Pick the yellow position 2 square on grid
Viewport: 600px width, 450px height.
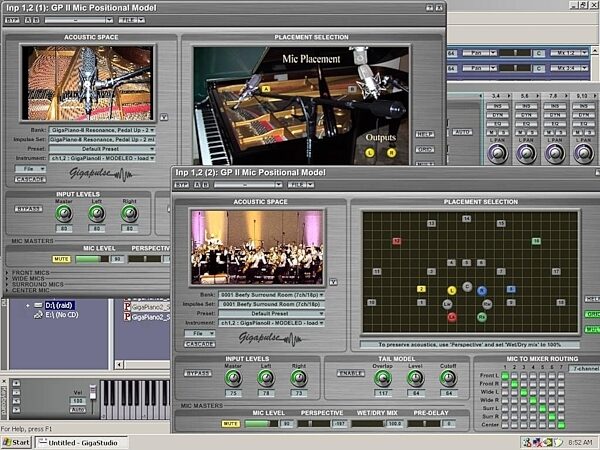(421, 289)
